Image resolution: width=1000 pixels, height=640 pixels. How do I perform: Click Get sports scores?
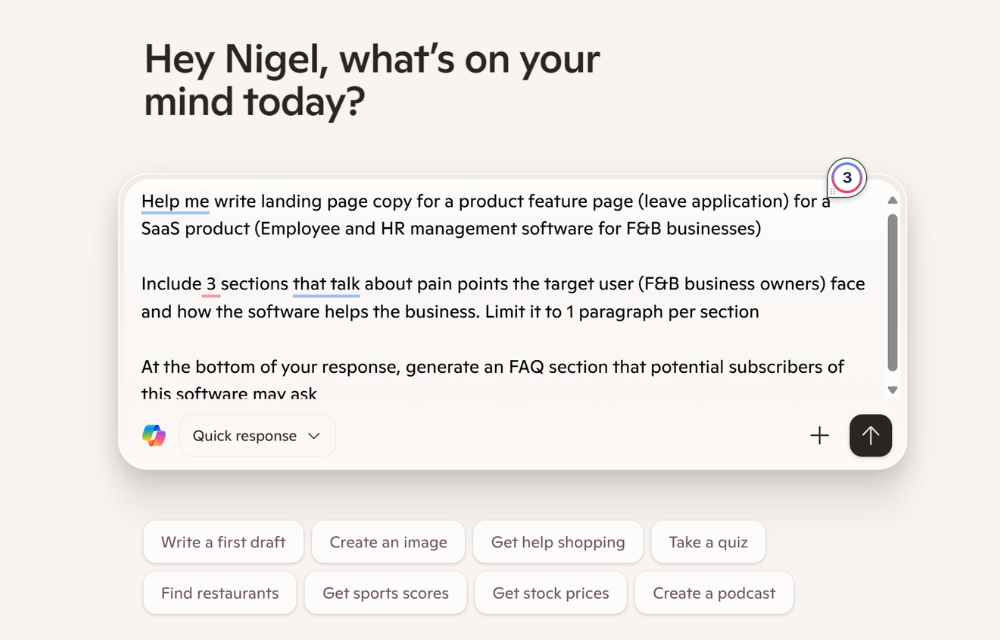386,592
